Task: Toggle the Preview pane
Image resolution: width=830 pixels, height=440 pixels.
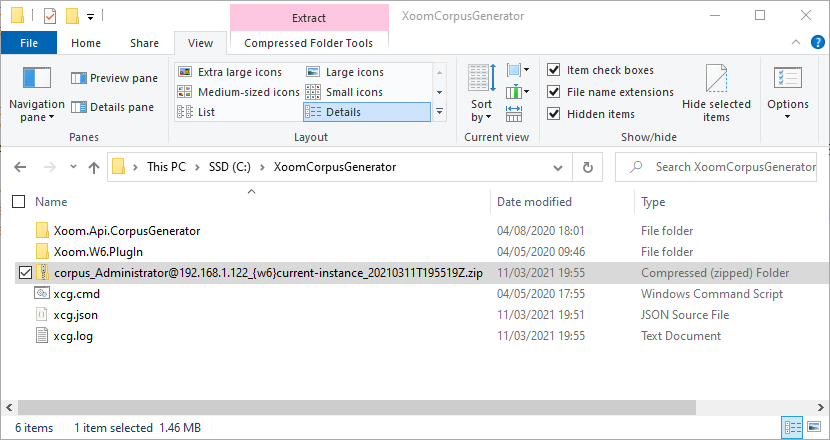Action: [114, 78]
